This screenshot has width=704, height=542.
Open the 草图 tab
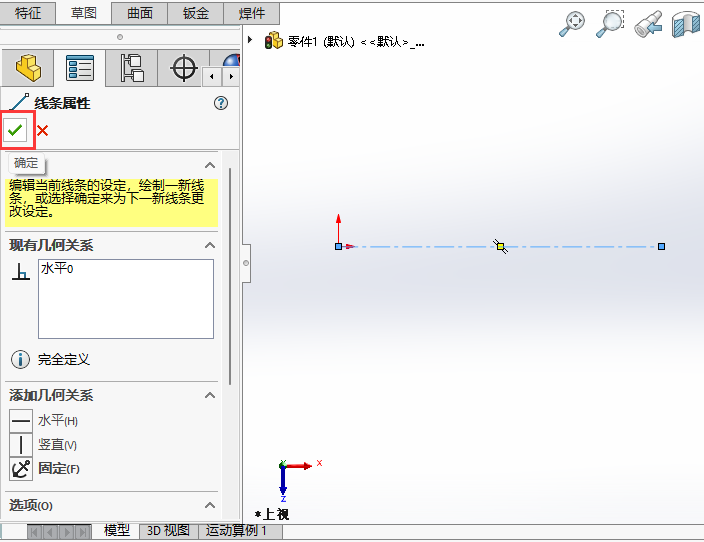[x=84, y=13]
